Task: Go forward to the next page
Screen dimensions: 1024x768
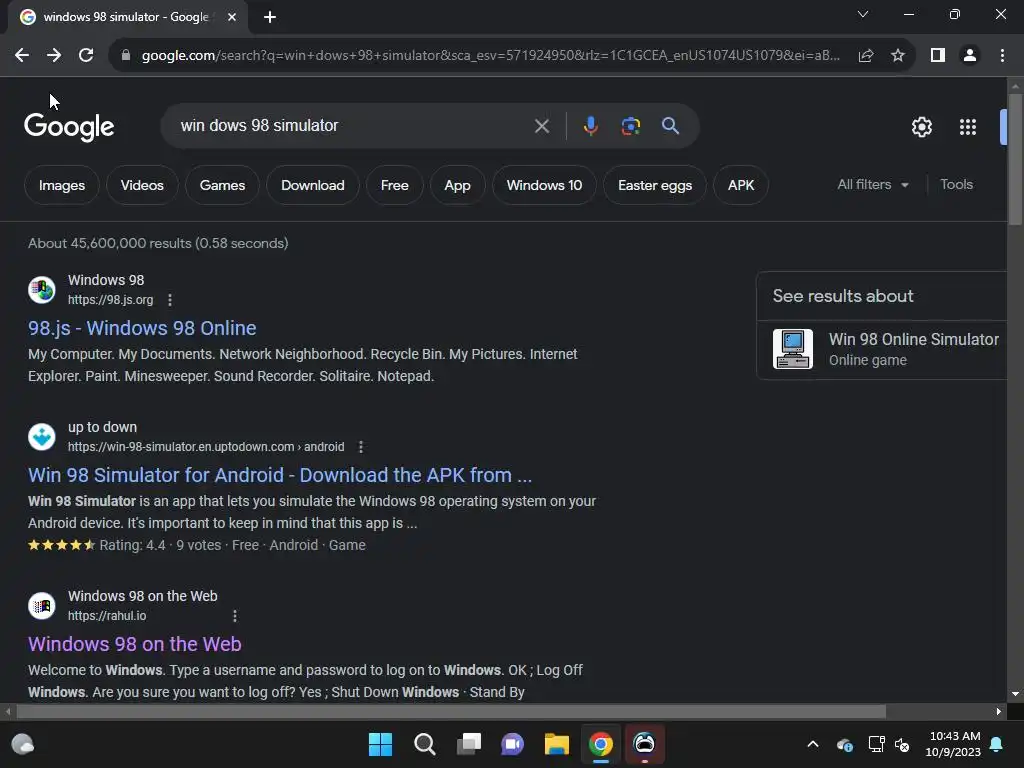Action: (x=54, y=56)
